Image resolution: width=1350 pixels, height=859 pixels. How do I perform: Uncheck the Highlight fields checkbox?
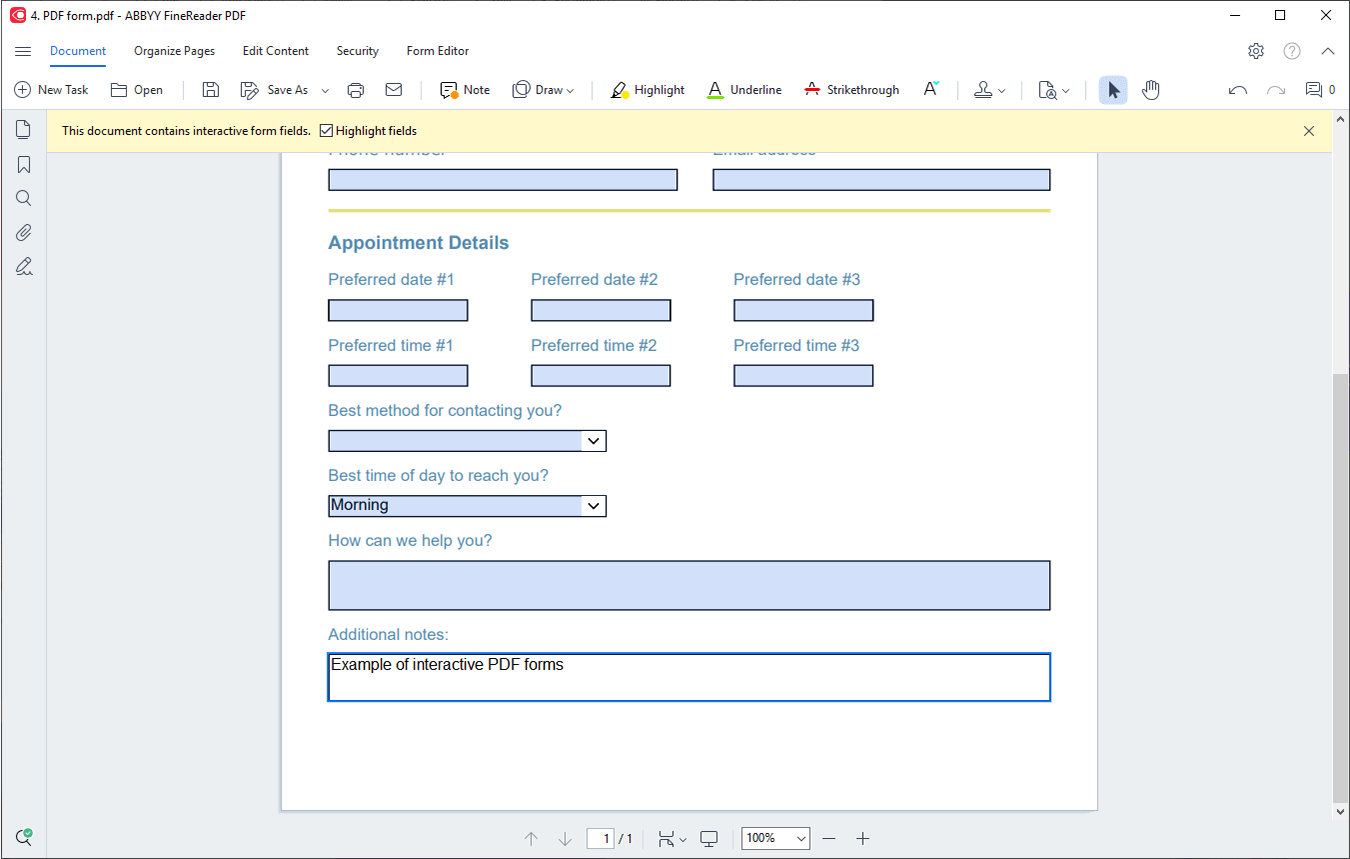(x=327, y=130)
